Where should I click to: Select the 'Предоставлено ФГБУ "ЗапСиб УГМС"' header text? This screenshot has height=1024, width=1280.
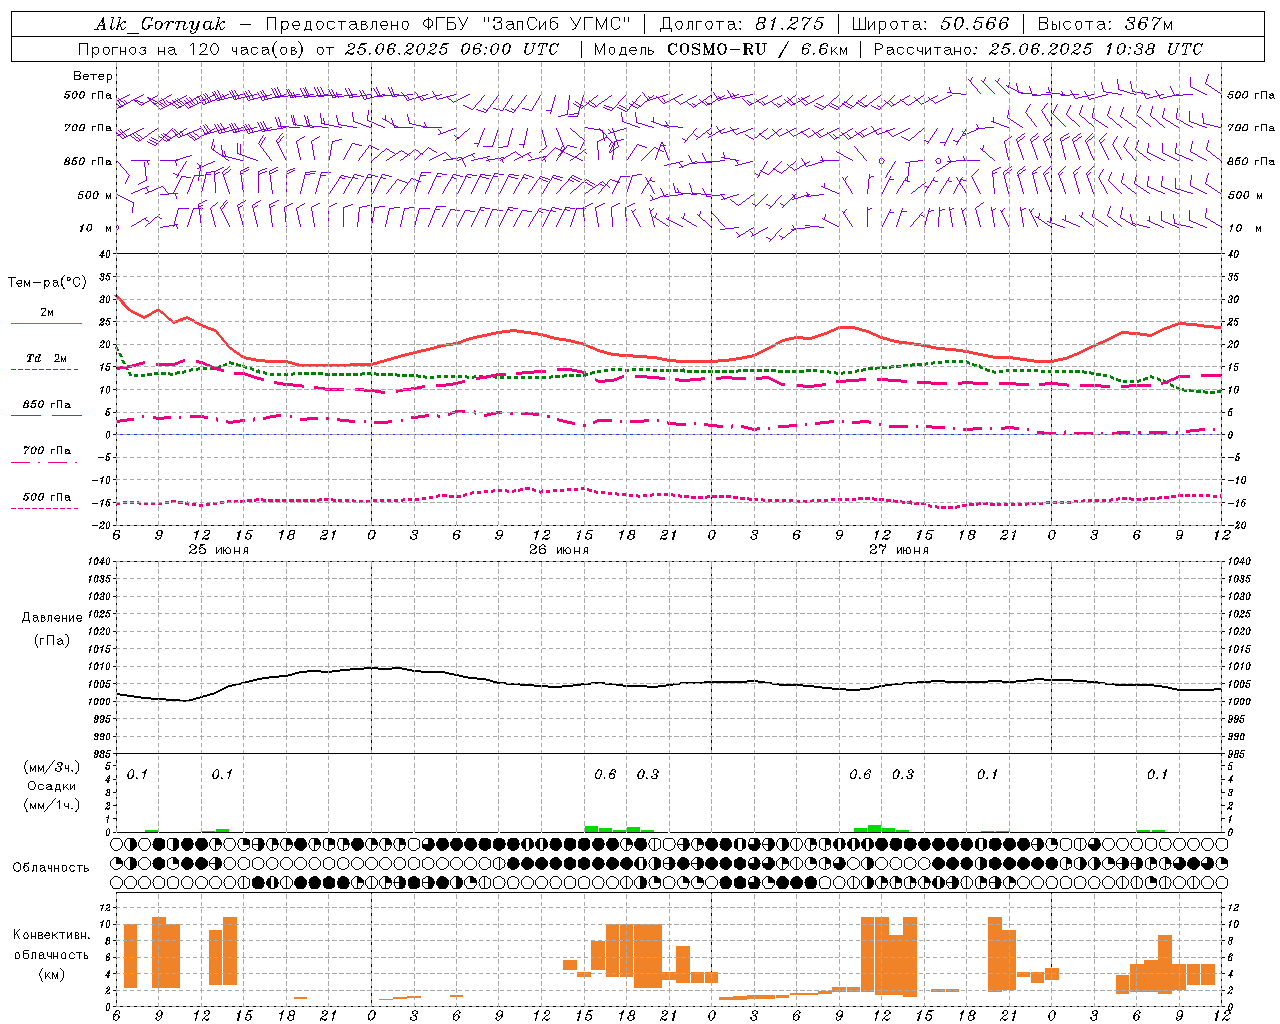[448, 24]
